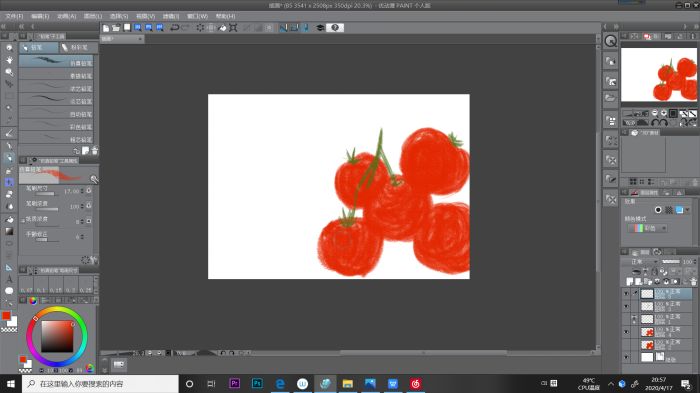Click the Open file icon in top toolbar
700x393 pixels.
[x=116, y=28]
